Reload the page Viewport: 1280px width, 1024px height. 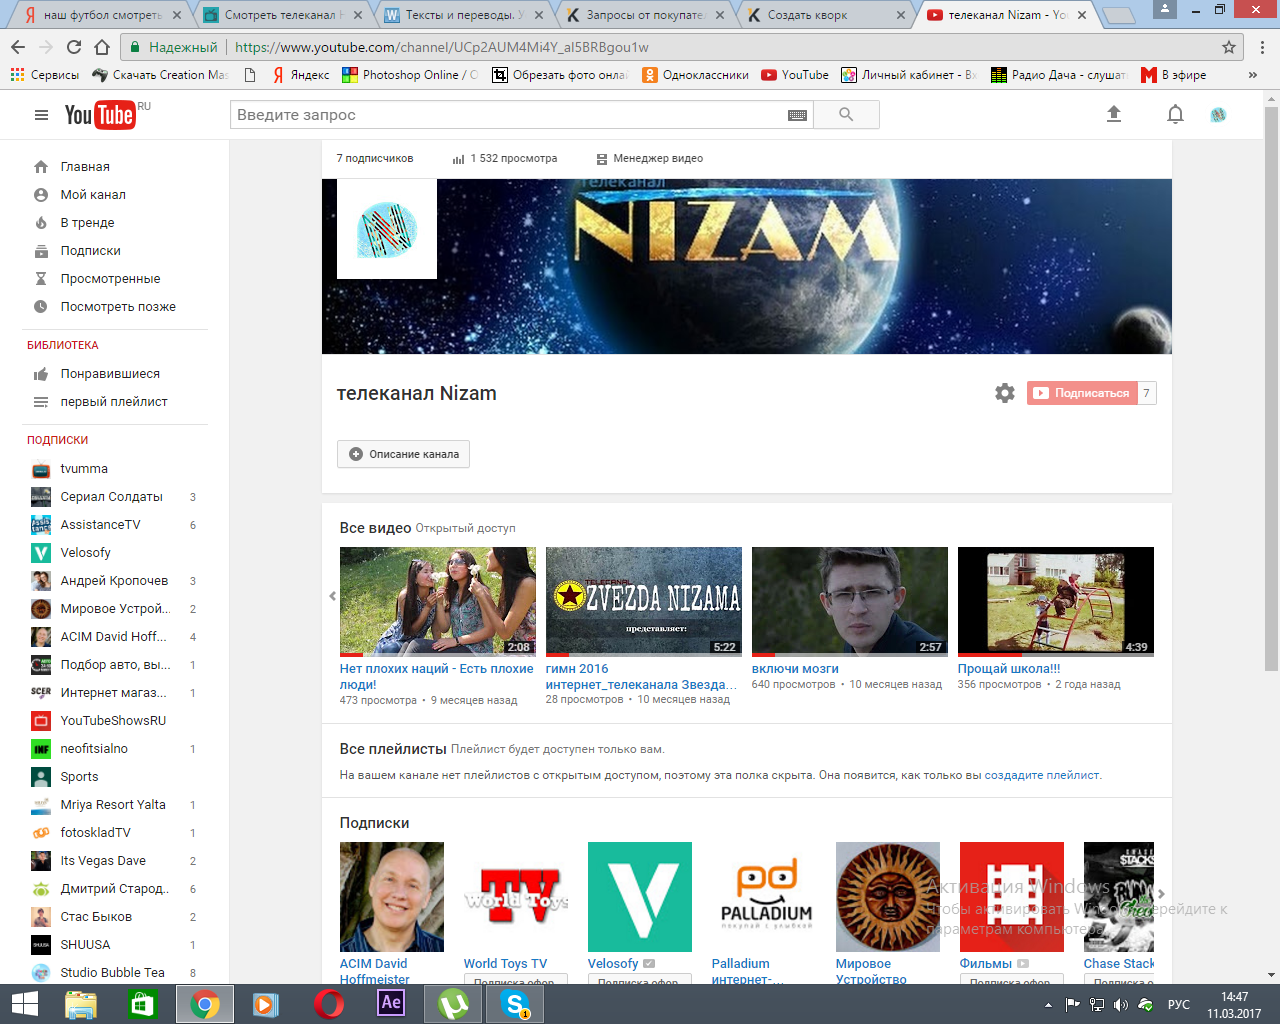pos(74,47)
